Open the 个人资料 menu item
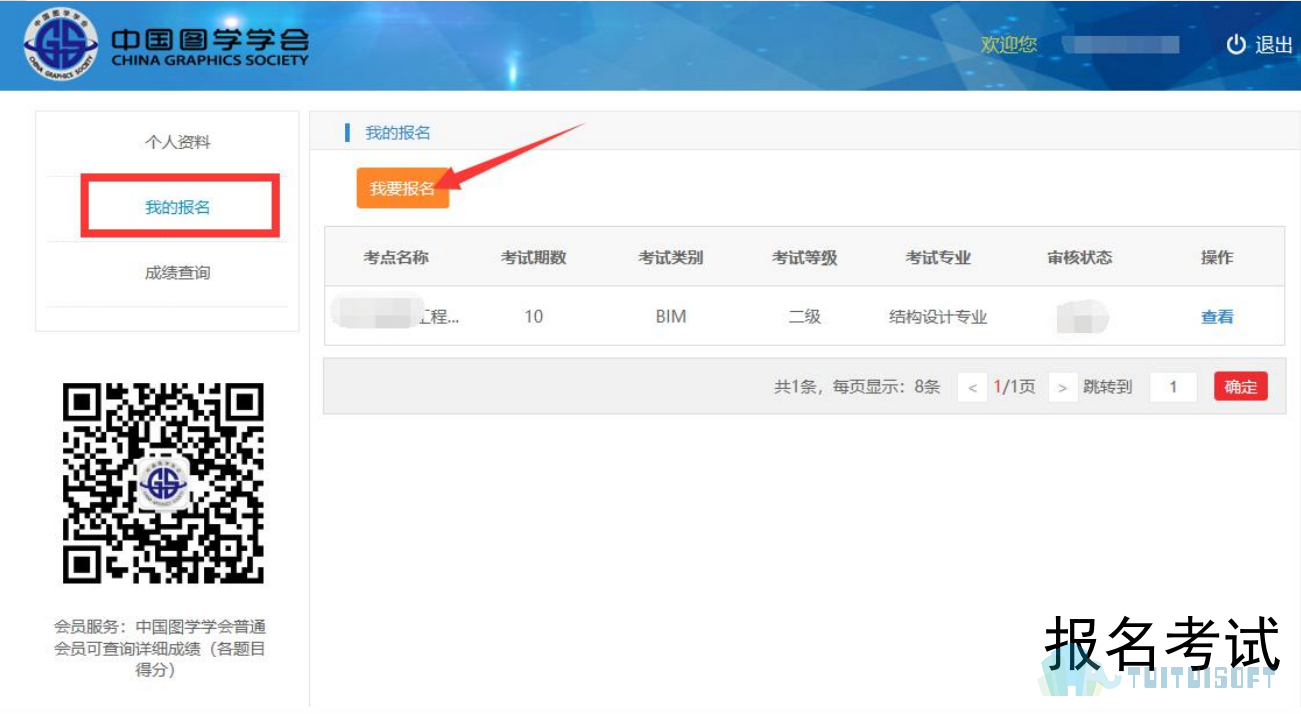Screen dimensions: 1301x714 pos(178,142)
